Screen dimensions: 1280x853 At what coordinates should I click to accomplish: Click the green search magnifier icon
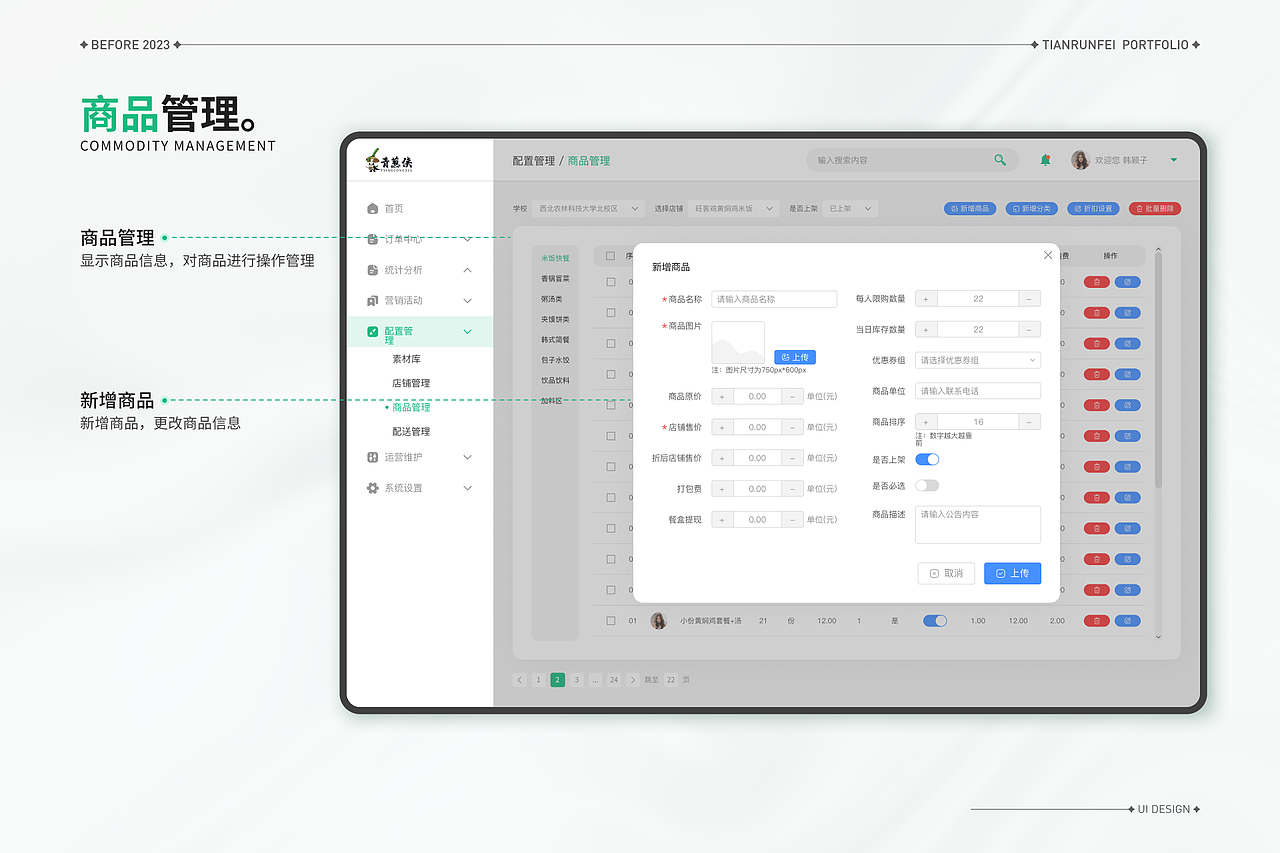(x=1000, y=160)
